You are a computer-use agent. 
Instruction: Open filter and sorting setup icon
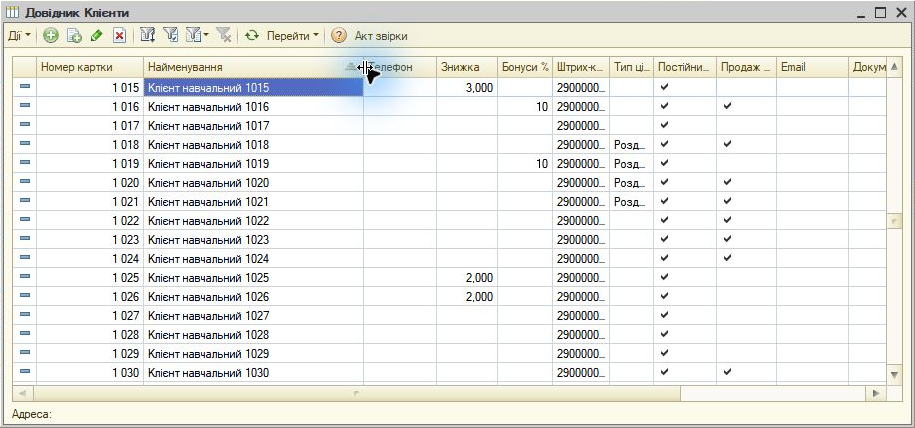[x=148, y=36]
